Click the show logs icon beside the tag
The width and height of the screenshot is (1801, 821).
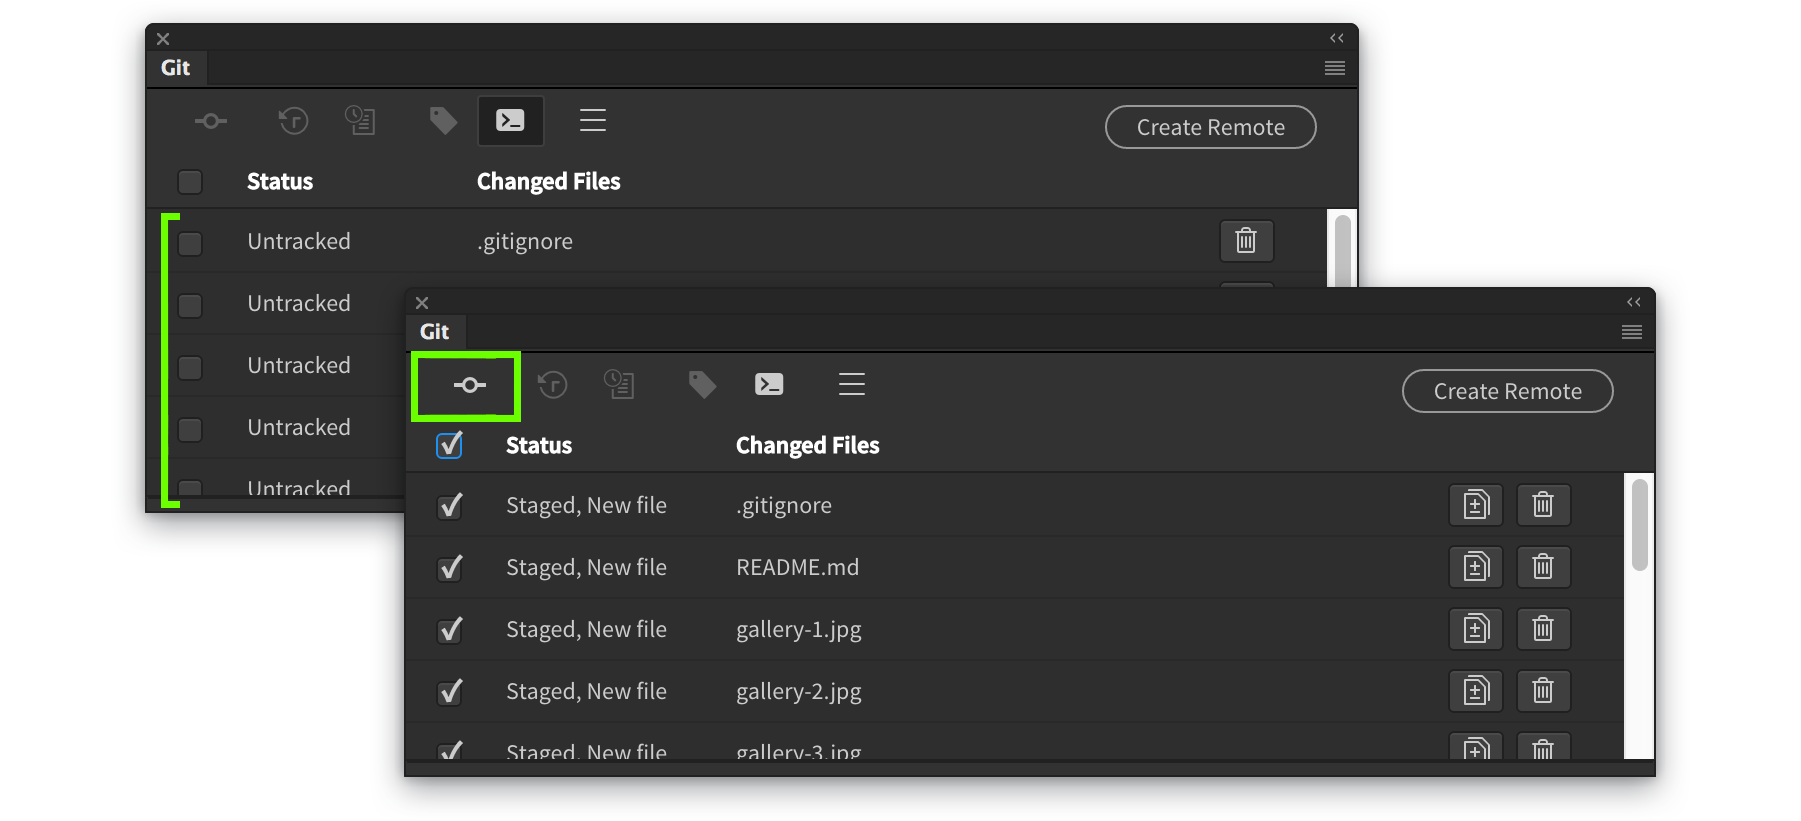(619, 384)
